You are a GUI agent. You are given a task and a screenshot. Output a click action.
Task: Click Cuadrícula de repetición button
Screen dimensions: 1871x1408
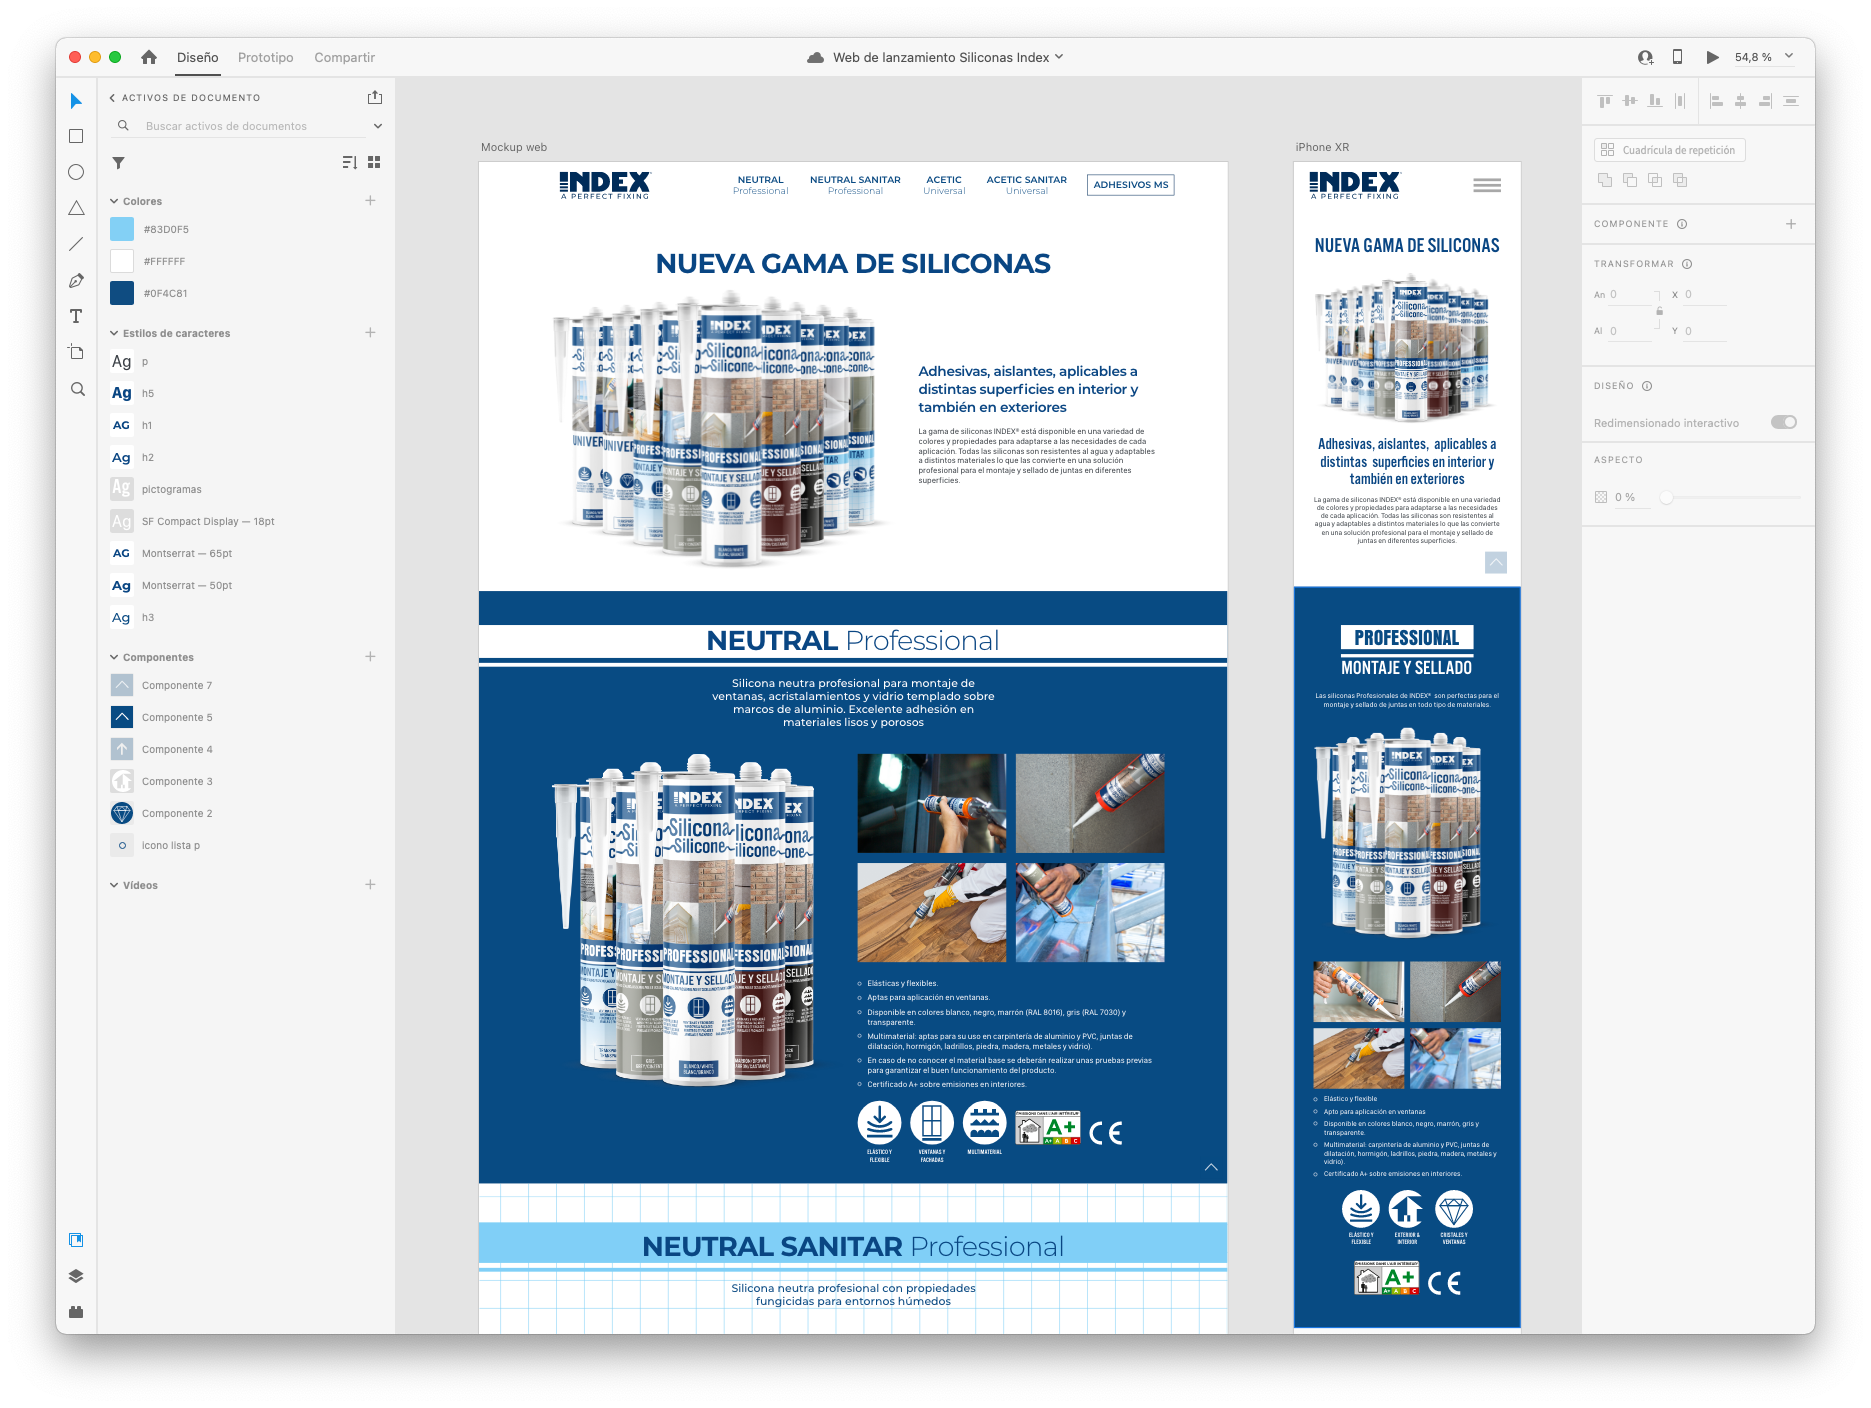[1669, 150]
